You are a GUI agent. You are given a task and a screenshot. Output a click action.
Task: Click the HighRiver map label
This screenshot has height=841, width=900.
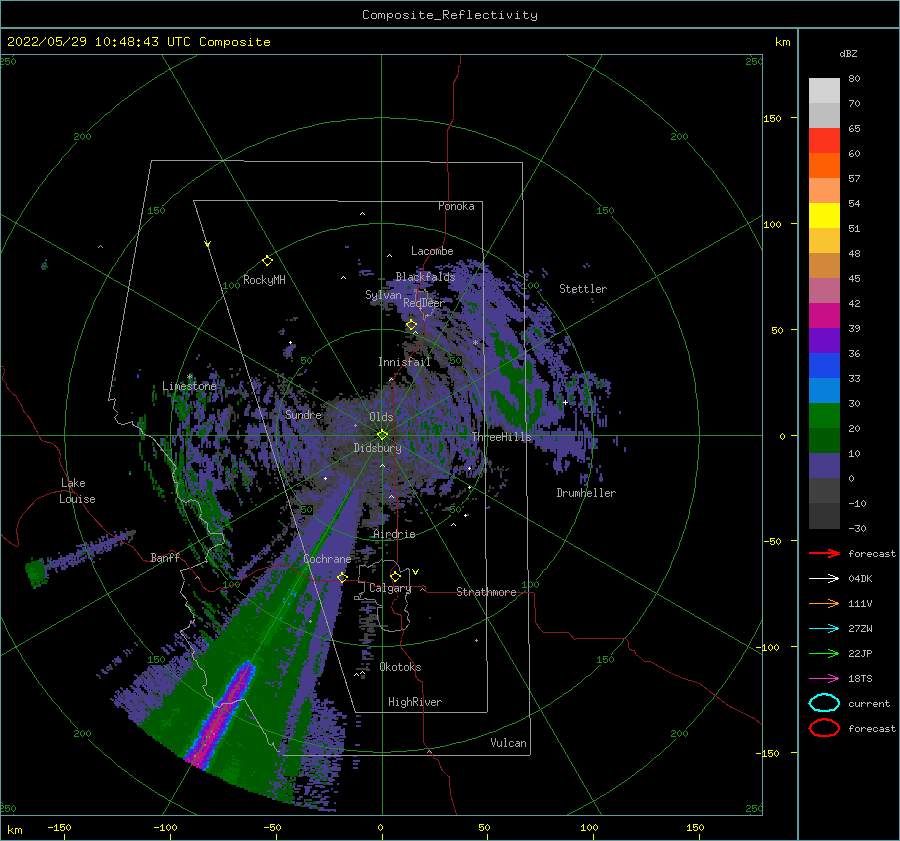click(415, 702)
